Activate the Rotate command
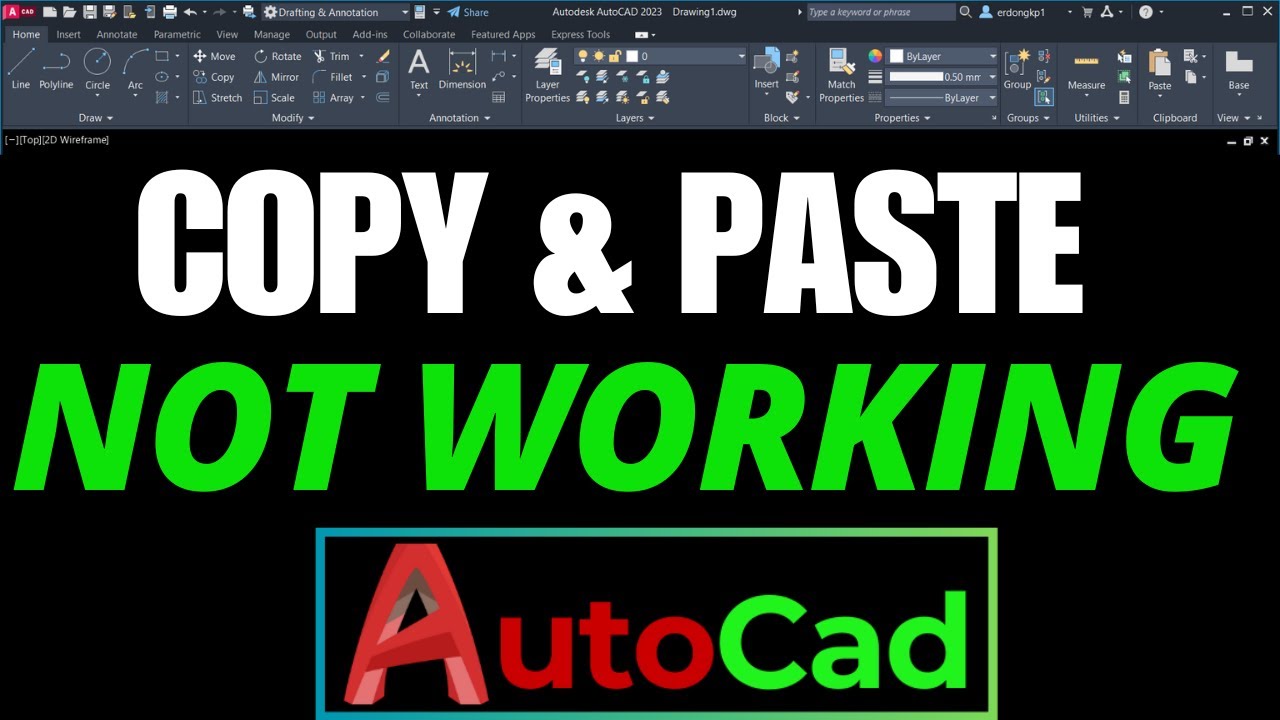Viewport: 1280px width, 720px height. tap(277, 56)
